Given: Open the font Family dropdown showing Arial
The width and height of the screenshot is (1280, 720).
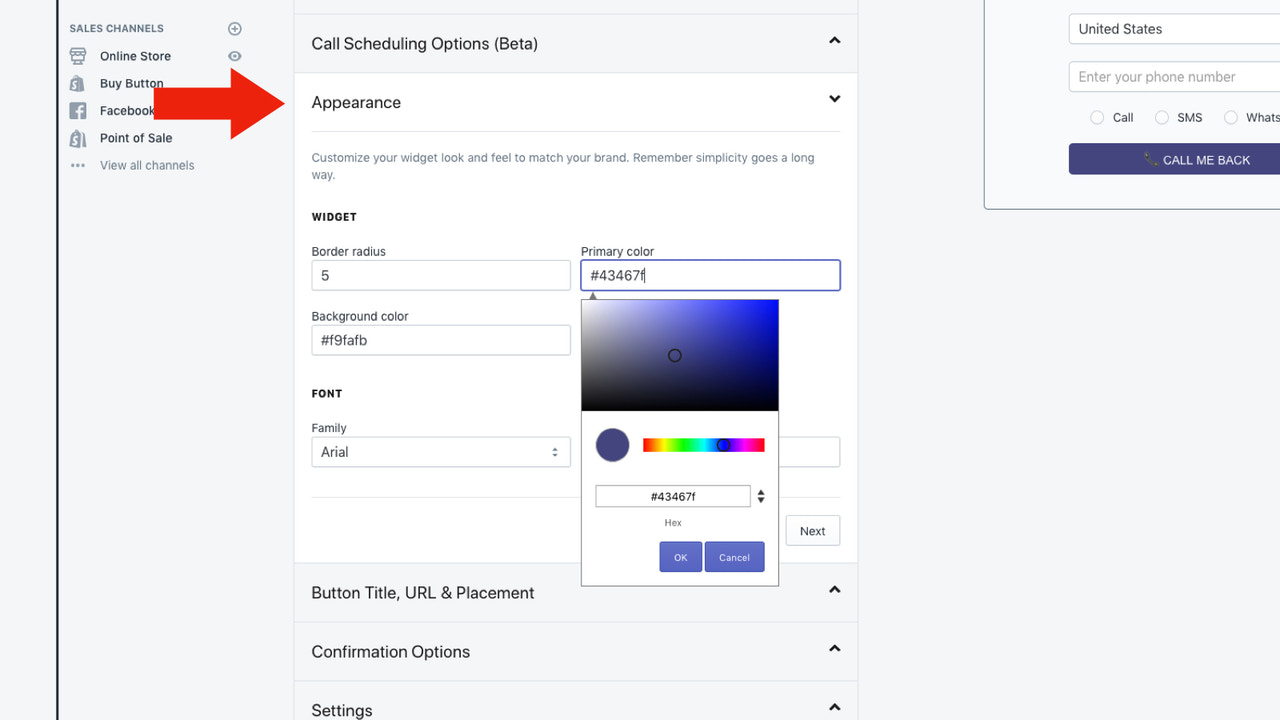Looking at the screenshot, I should [440, 452].
